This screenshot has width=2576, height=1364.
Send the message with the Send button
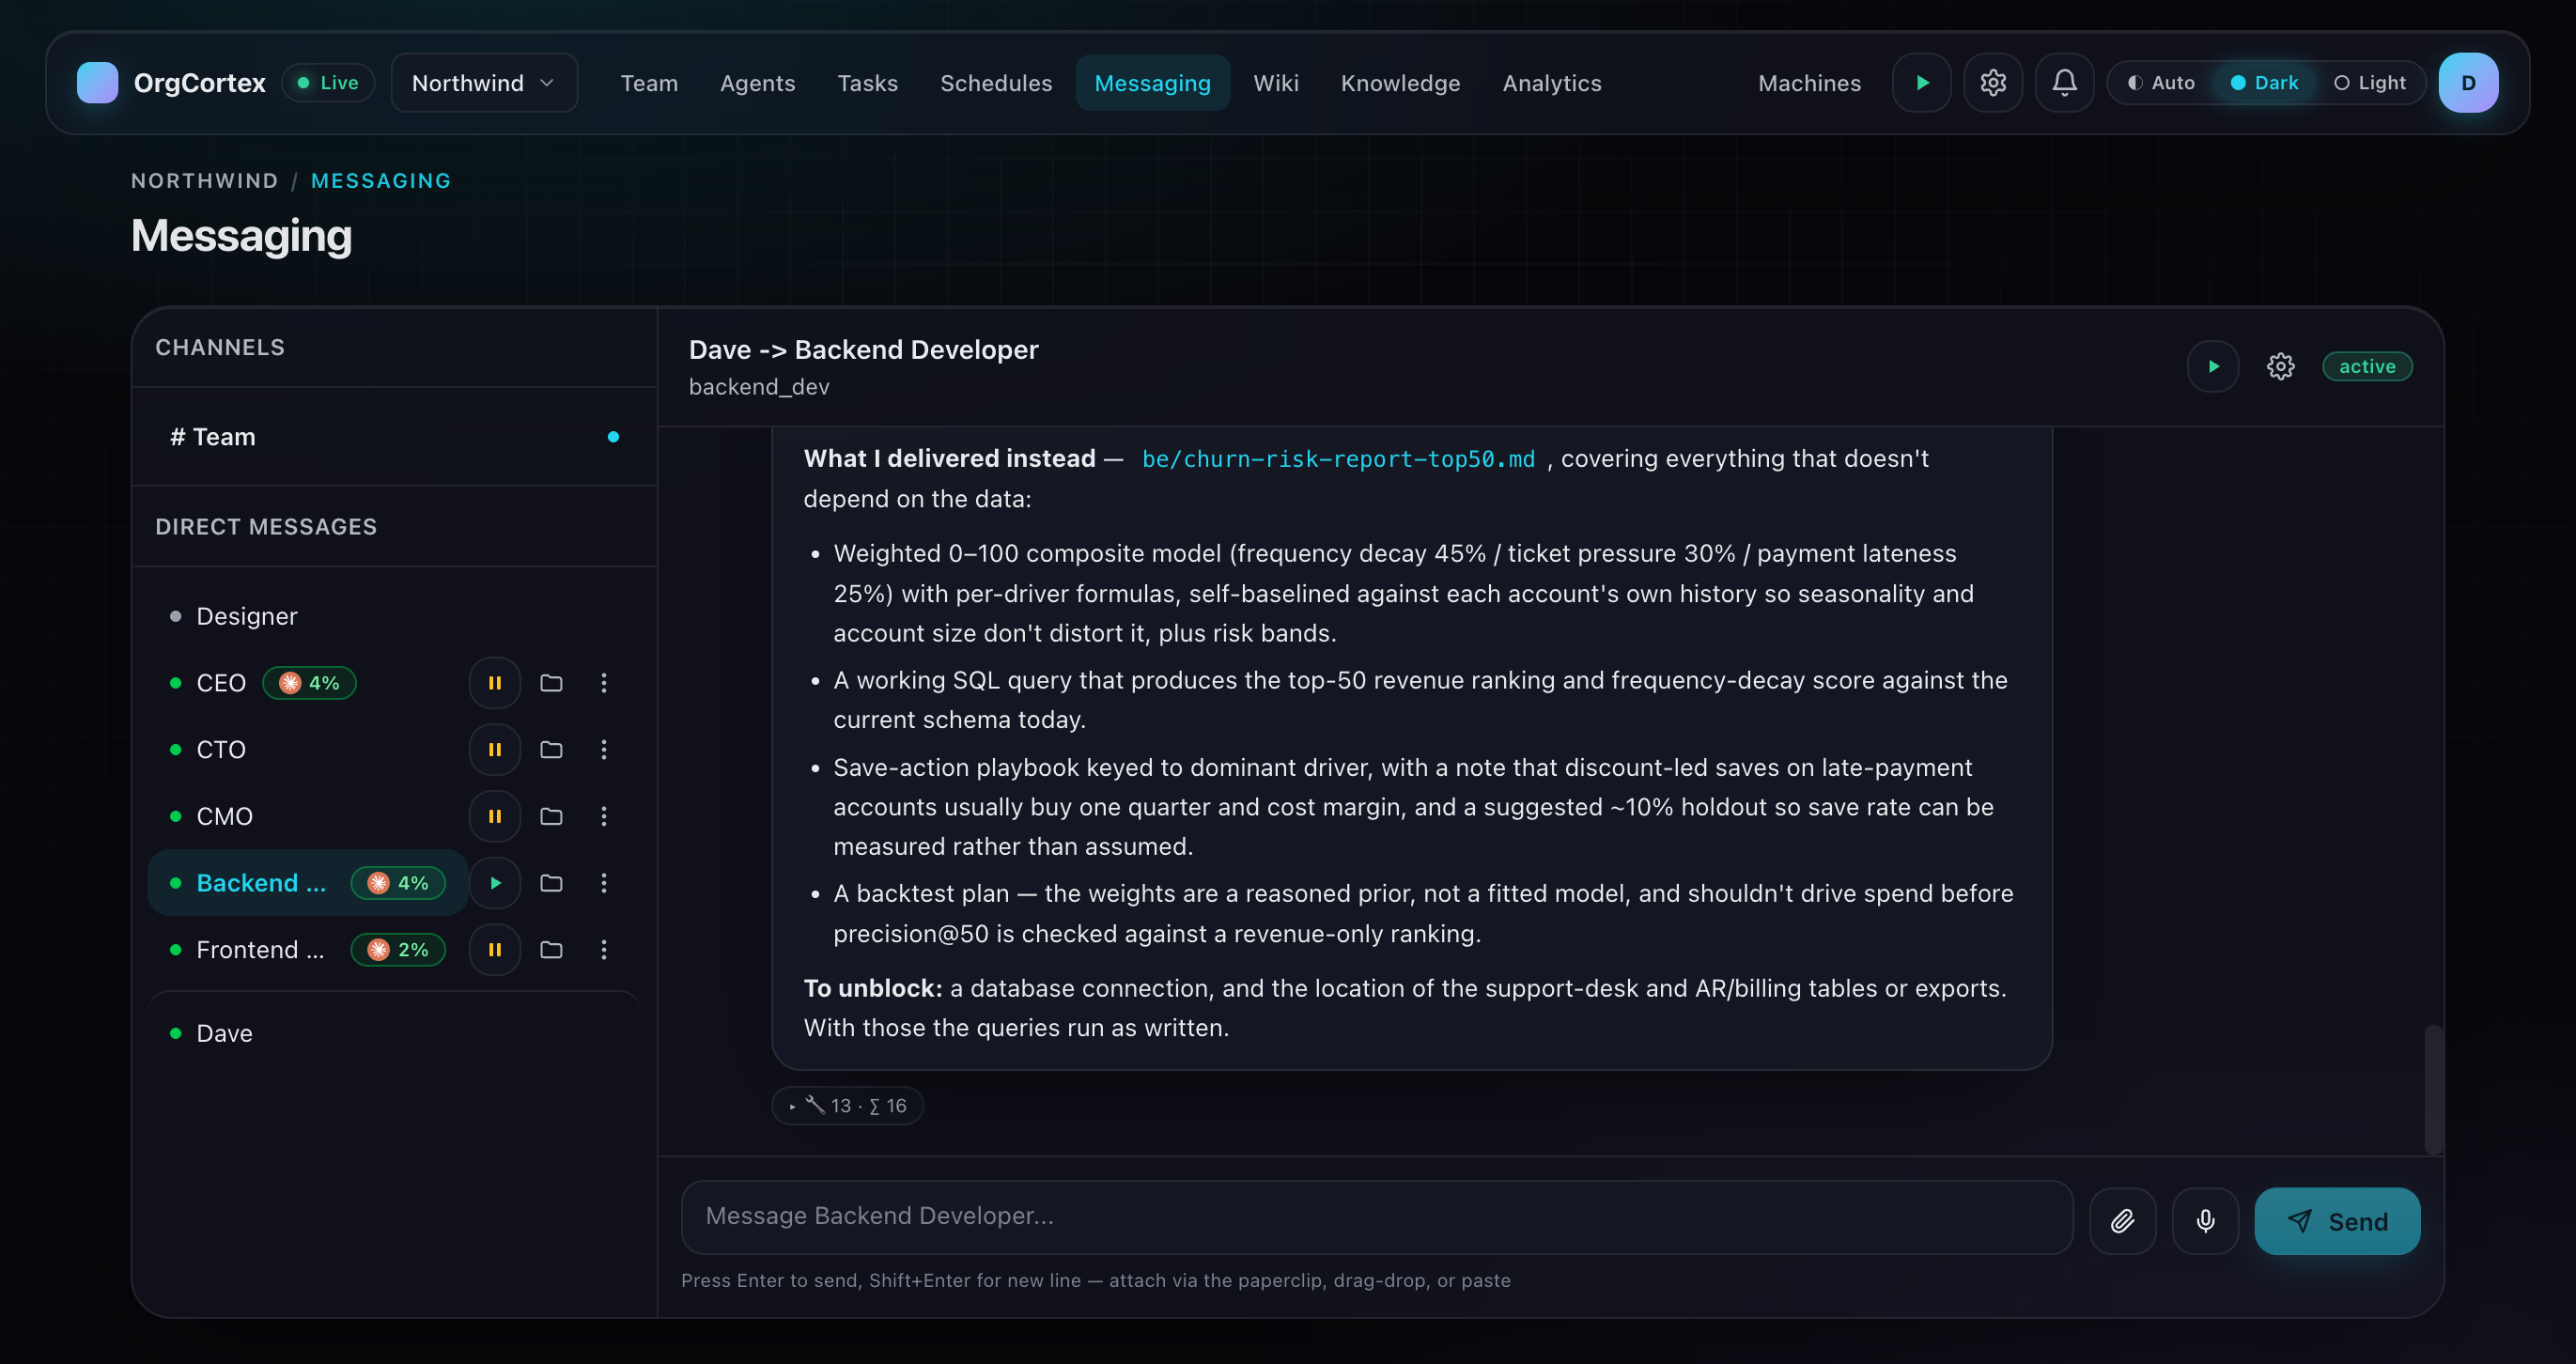[2337, 1221]
